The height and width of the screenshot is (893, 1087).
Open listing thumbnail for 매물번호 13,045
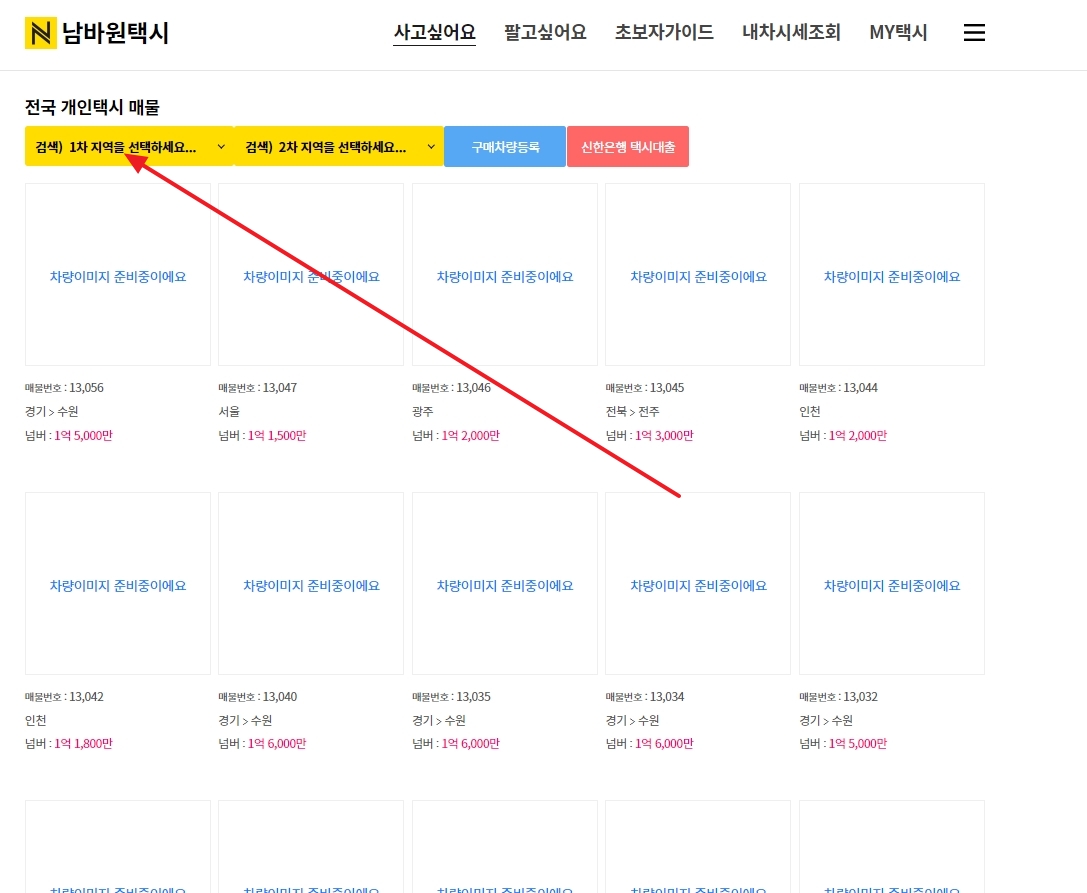[x=698, y=275]
